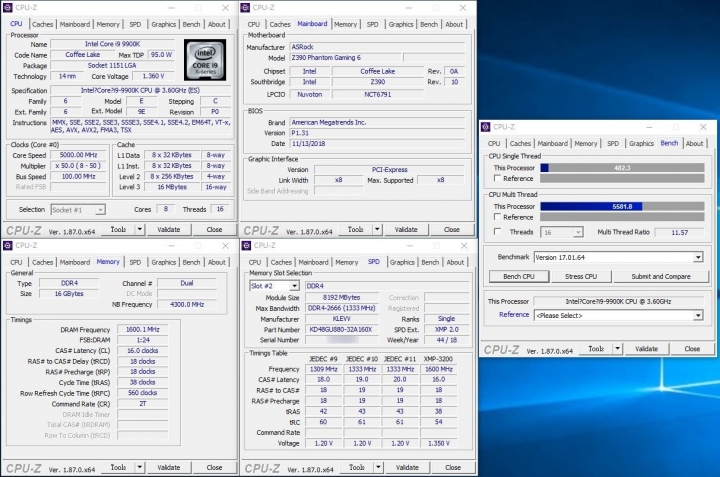Click the Intel Core i9 logo image

tap(205, 60)
